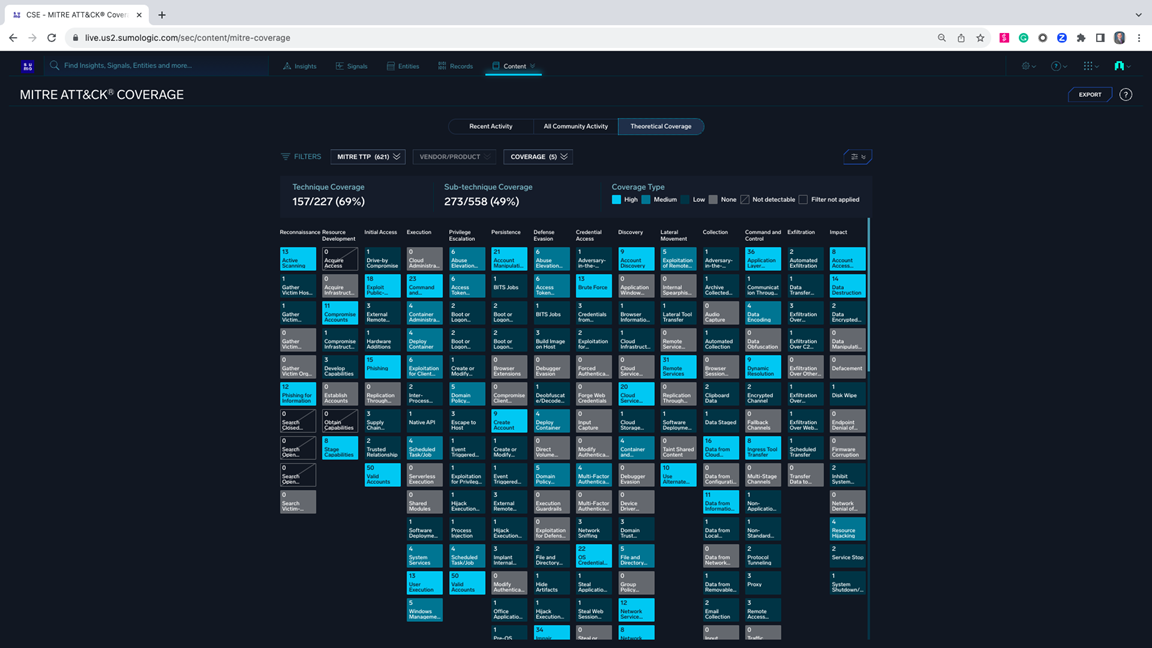The width and height of the screenshot is (1152, 648).
Task: Open the apps grid menu
Action: pyautogui.click(x=1090, y=66)
